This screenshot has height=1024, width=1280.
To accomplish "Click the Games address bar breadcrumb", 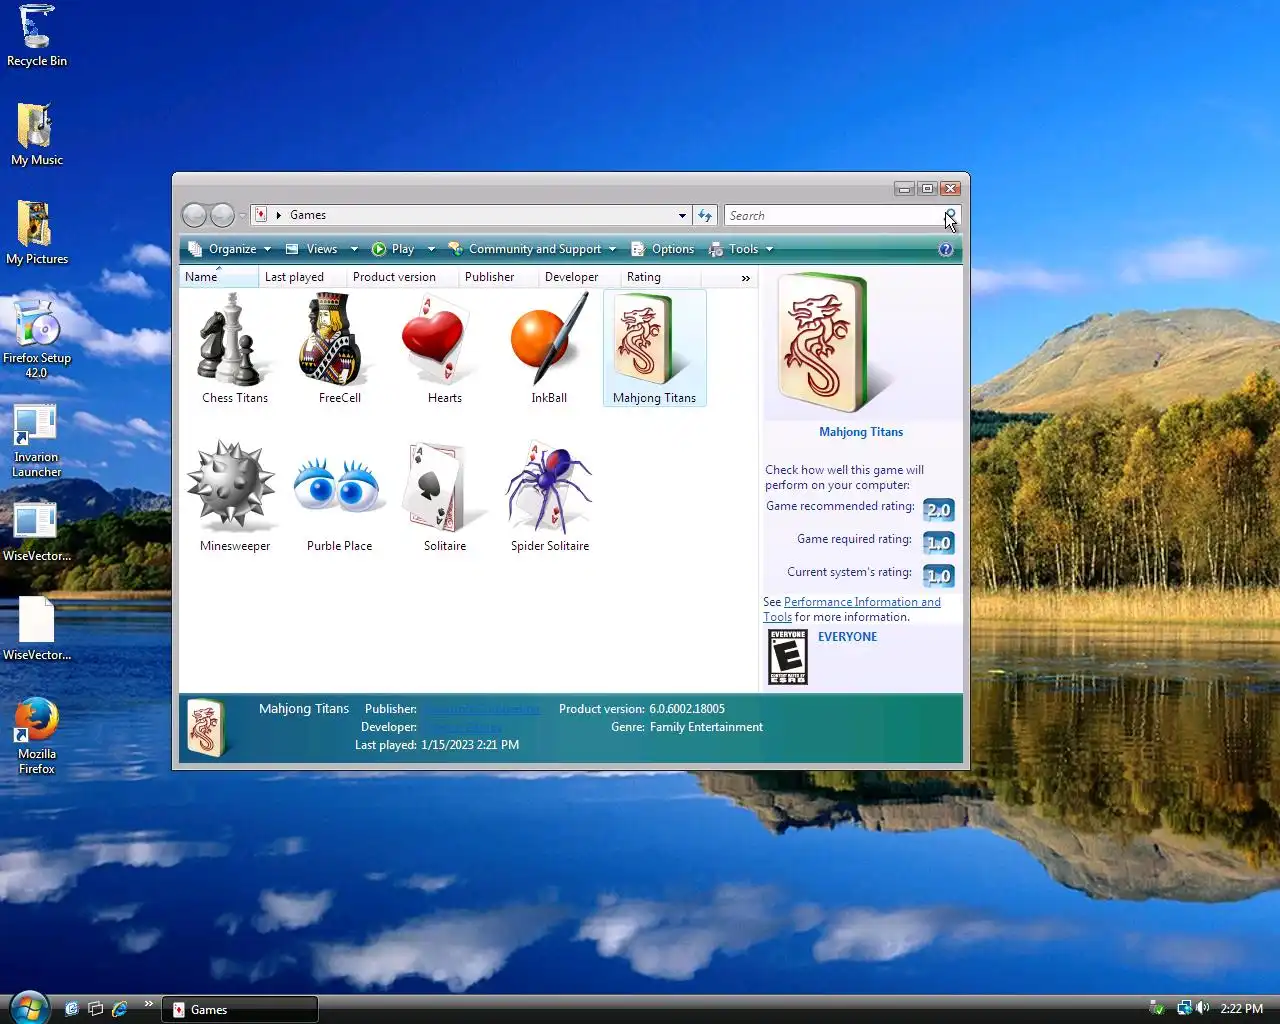I will [x=308, y=215].
